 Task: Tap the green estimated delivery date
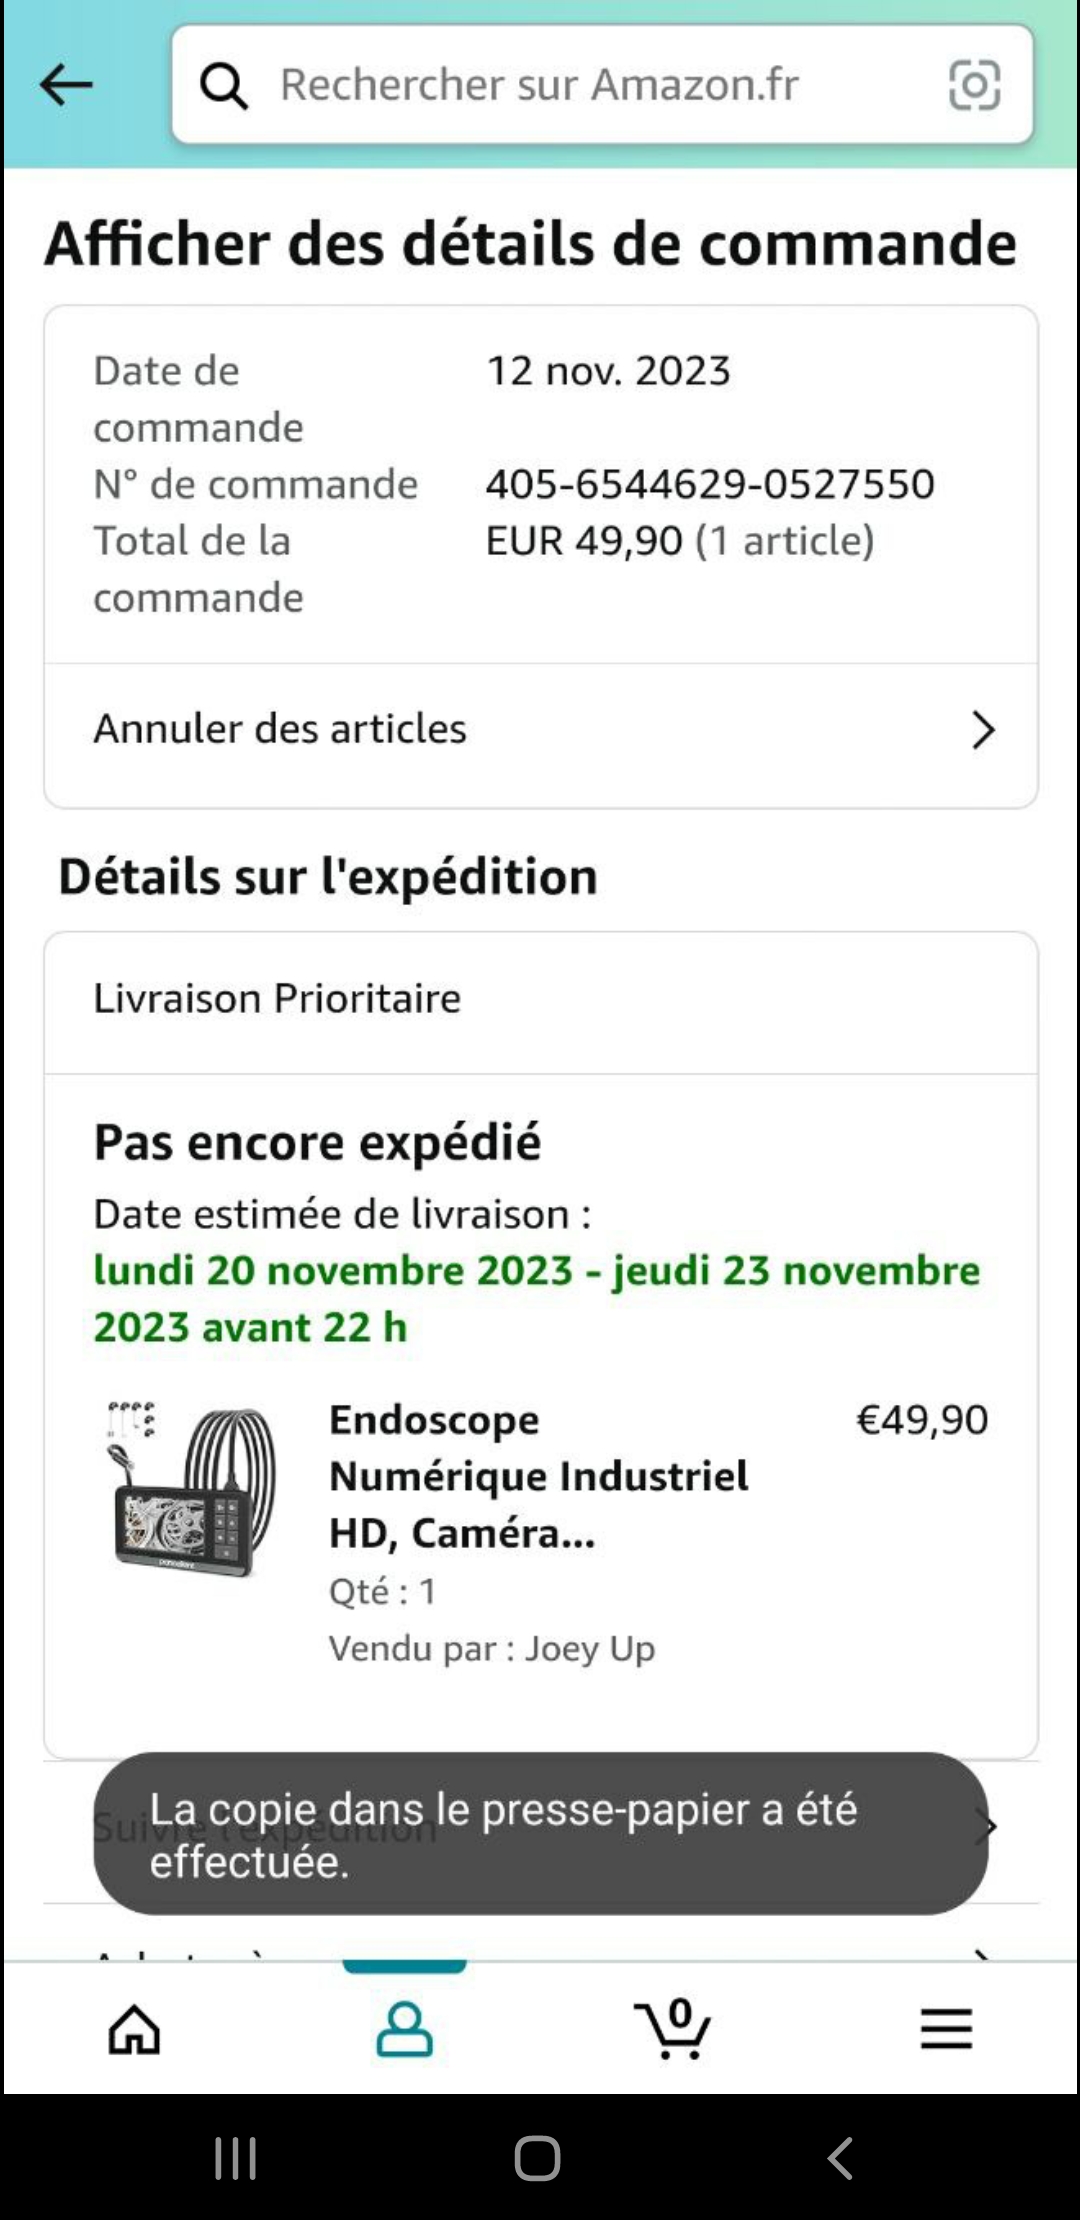pyautogui.click(x=536, y=1298)
